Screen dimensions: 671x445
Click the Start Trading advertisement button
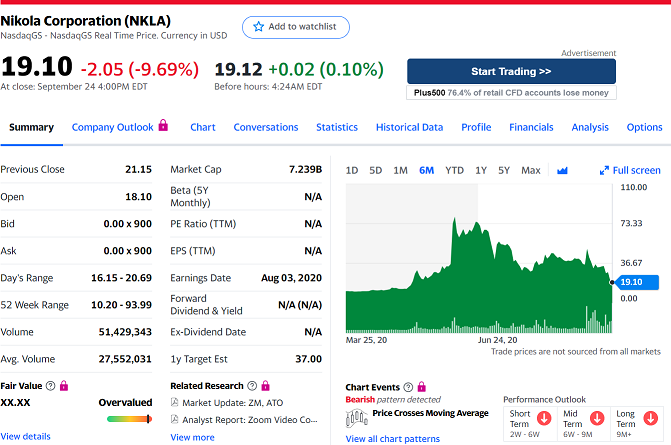coord(511,71)
